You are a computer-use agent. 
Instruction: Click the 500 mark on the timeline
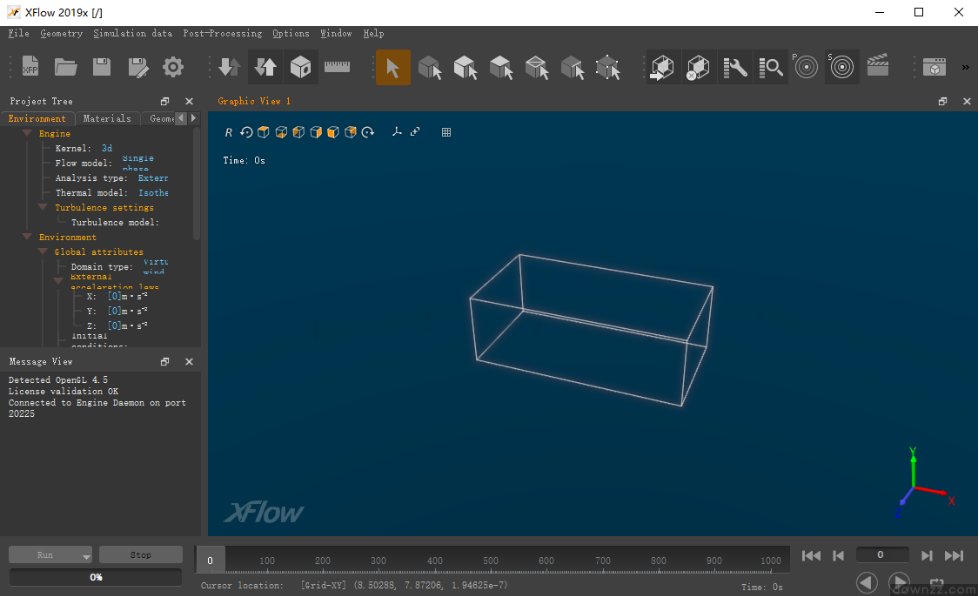[490, 561]
